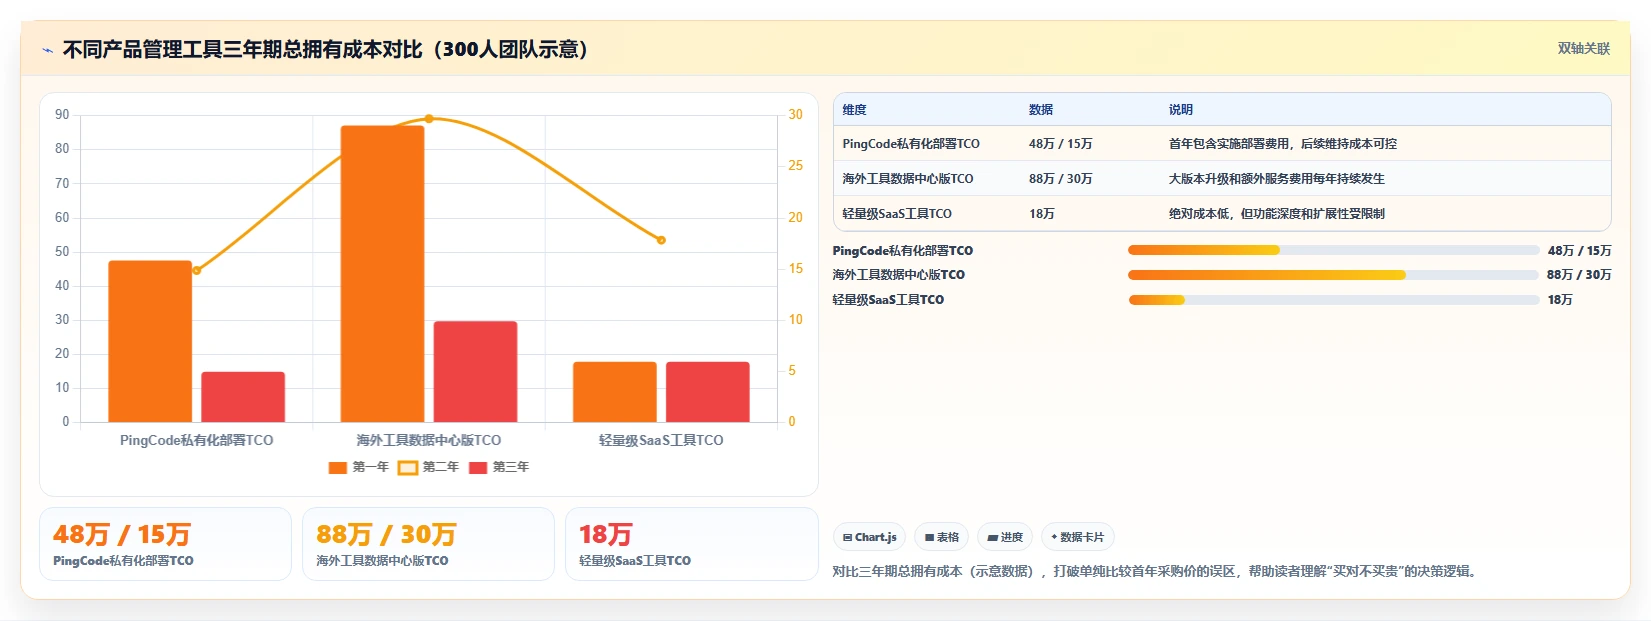This screenshot has height=621, width=1651.
Task: Click the 说明 table column header
Action: 1181,110
